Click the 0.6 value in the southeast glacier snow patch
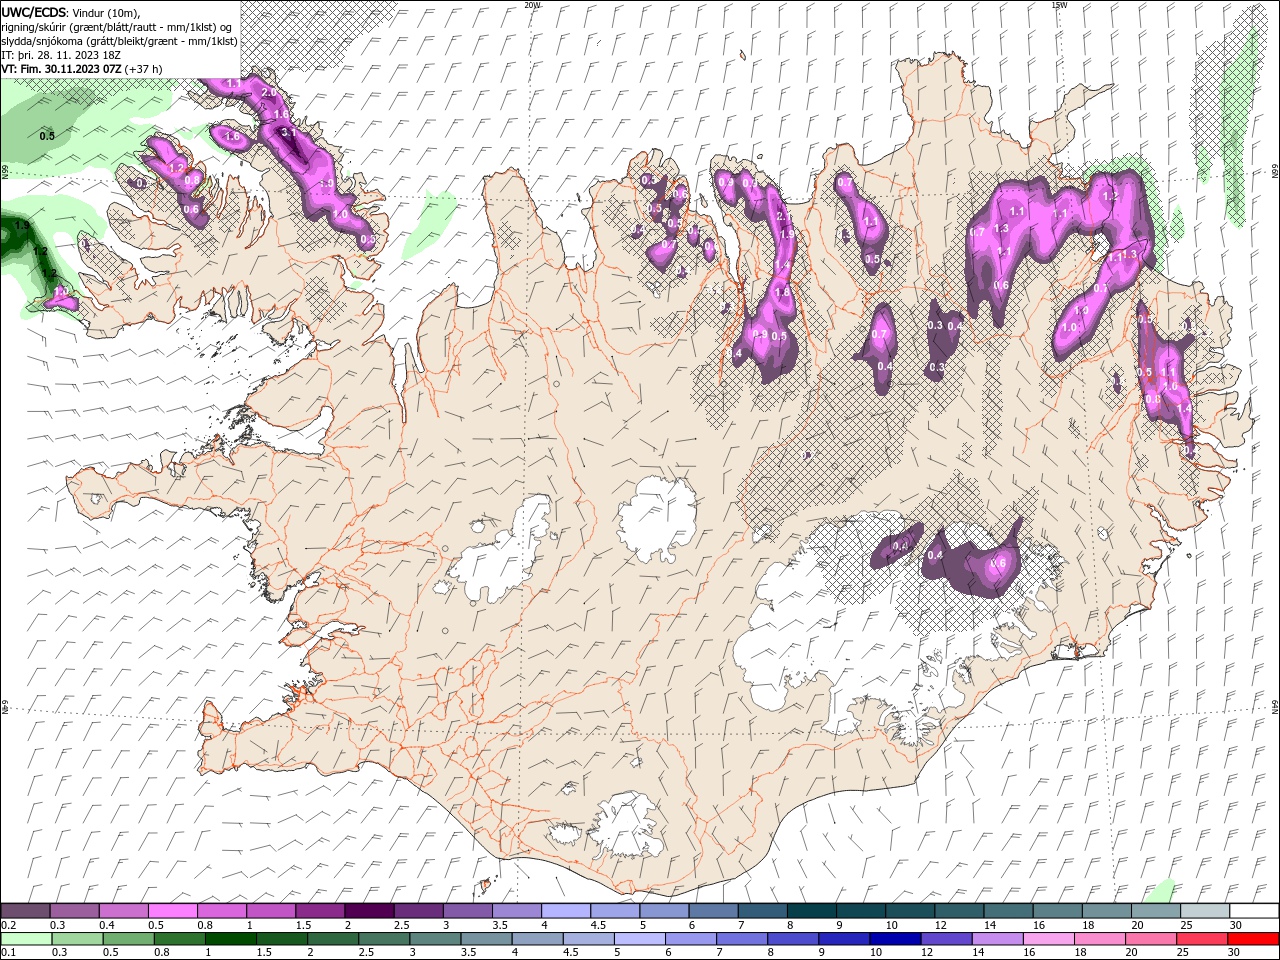The height and width of the screenshot is (960, 1280). (997, 563)
